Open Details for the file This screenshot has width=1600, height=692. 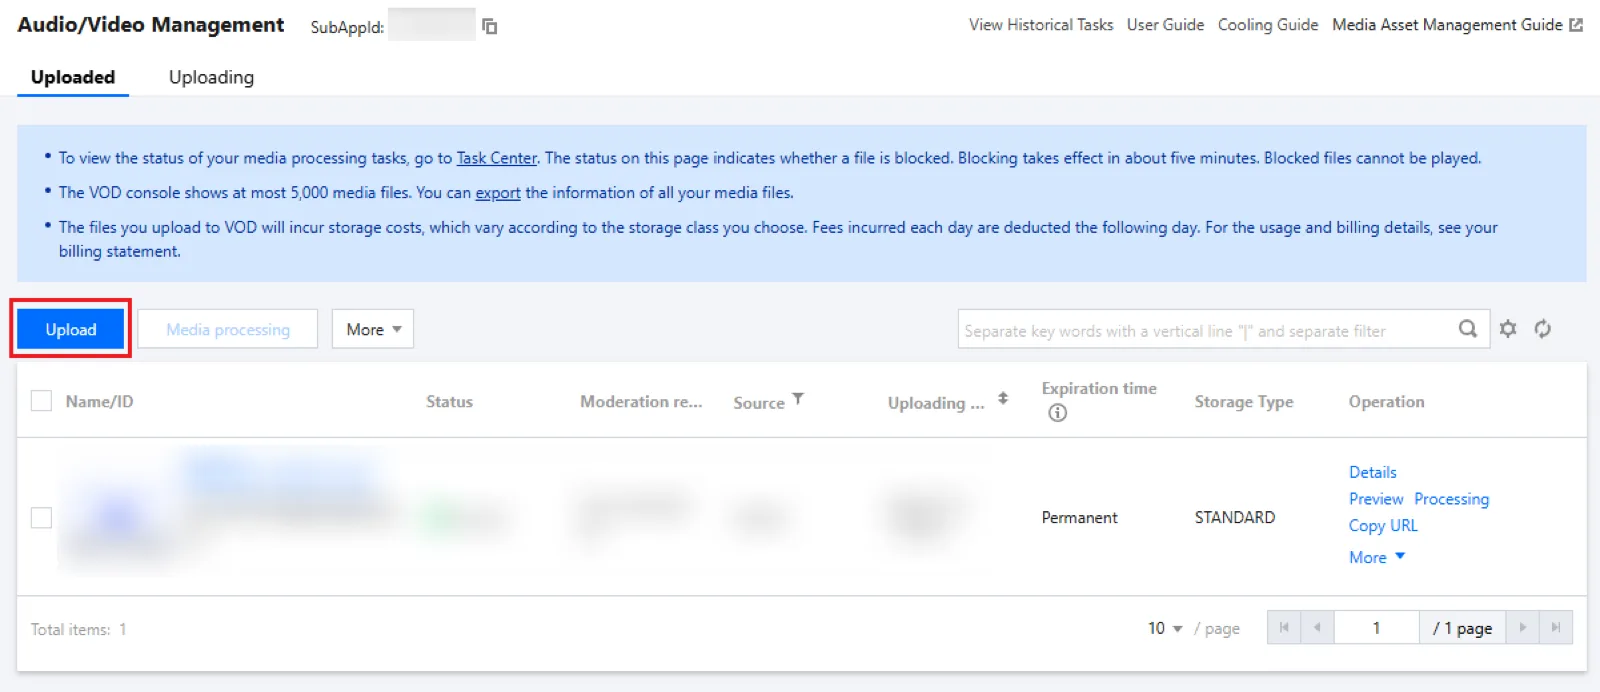point(1373,472)
